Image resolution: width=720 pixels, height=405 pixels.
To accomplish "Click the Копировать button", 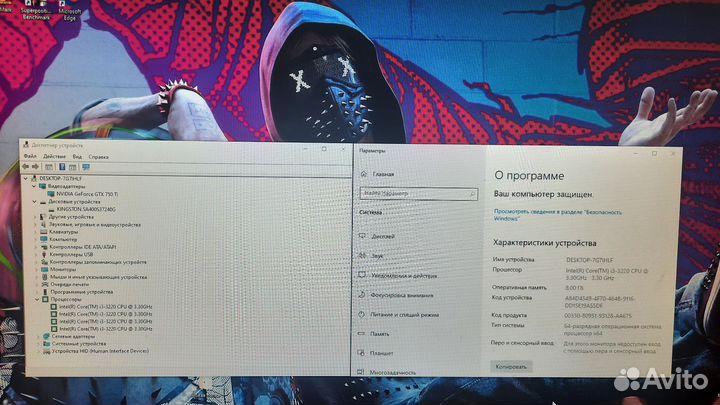I will point(511,366).
